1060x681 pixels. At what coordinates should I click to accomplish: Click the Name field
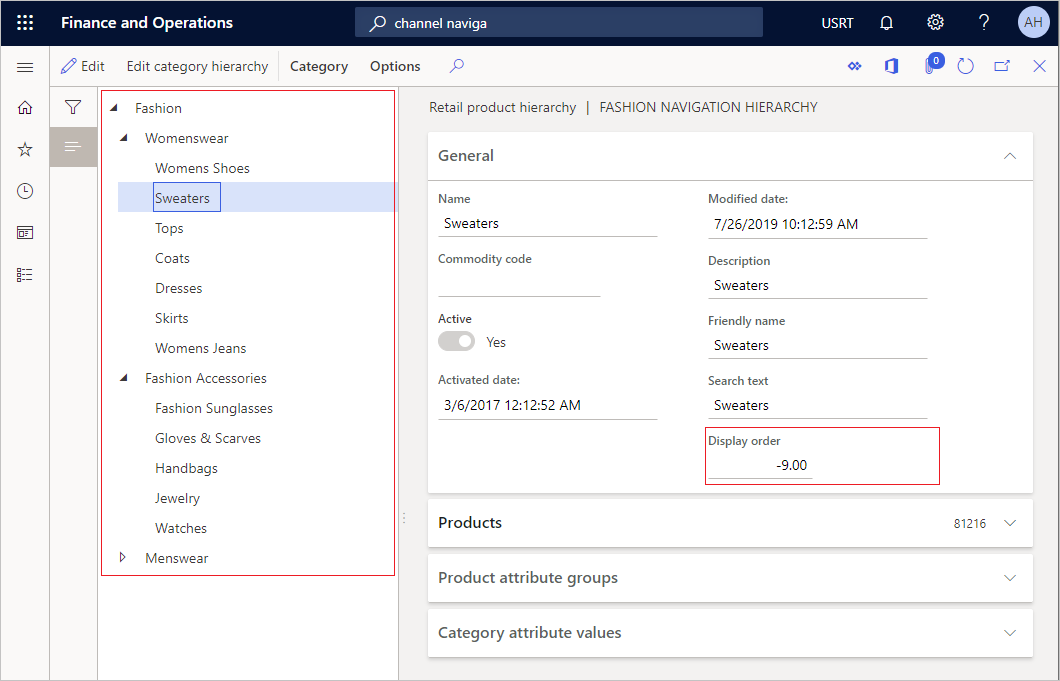tap(548, 224)
